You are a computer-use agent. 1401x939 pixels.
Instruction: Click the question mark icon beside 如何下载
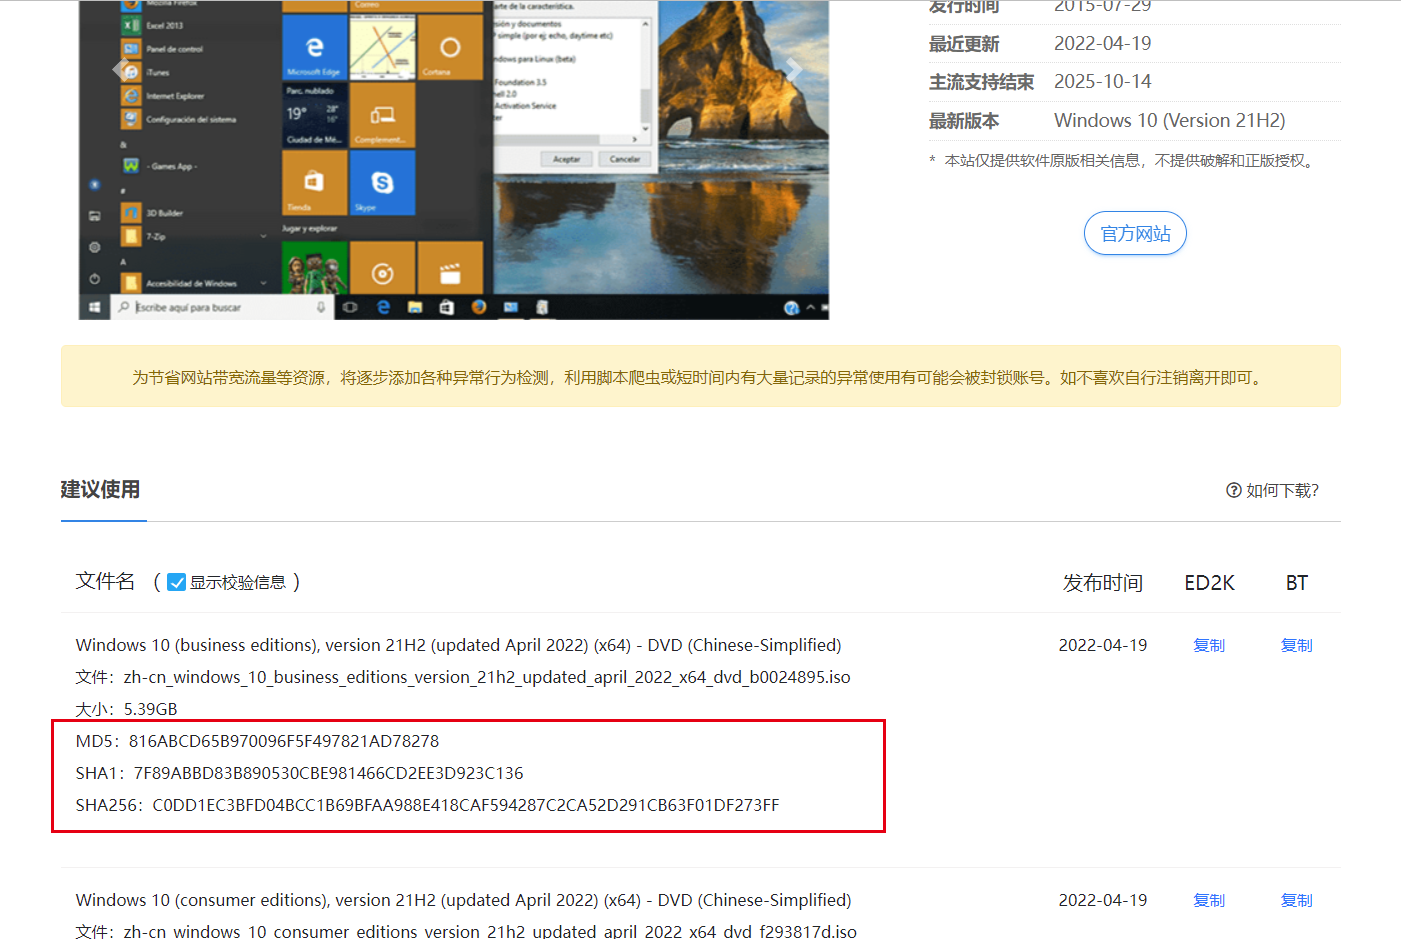pos(1234,490)
